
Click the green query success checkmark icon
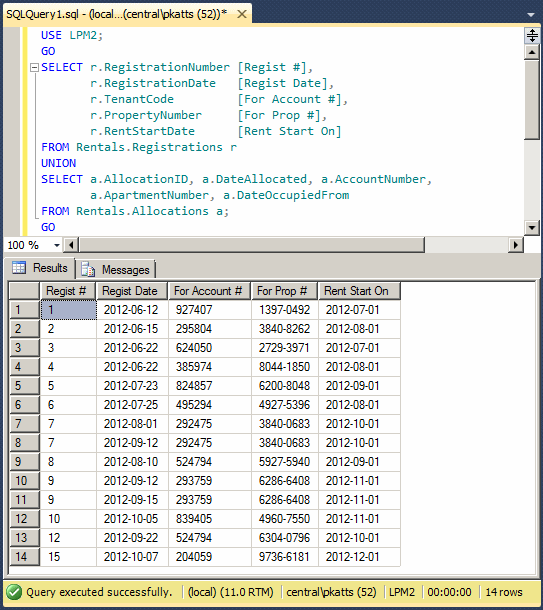pos(14,592)
